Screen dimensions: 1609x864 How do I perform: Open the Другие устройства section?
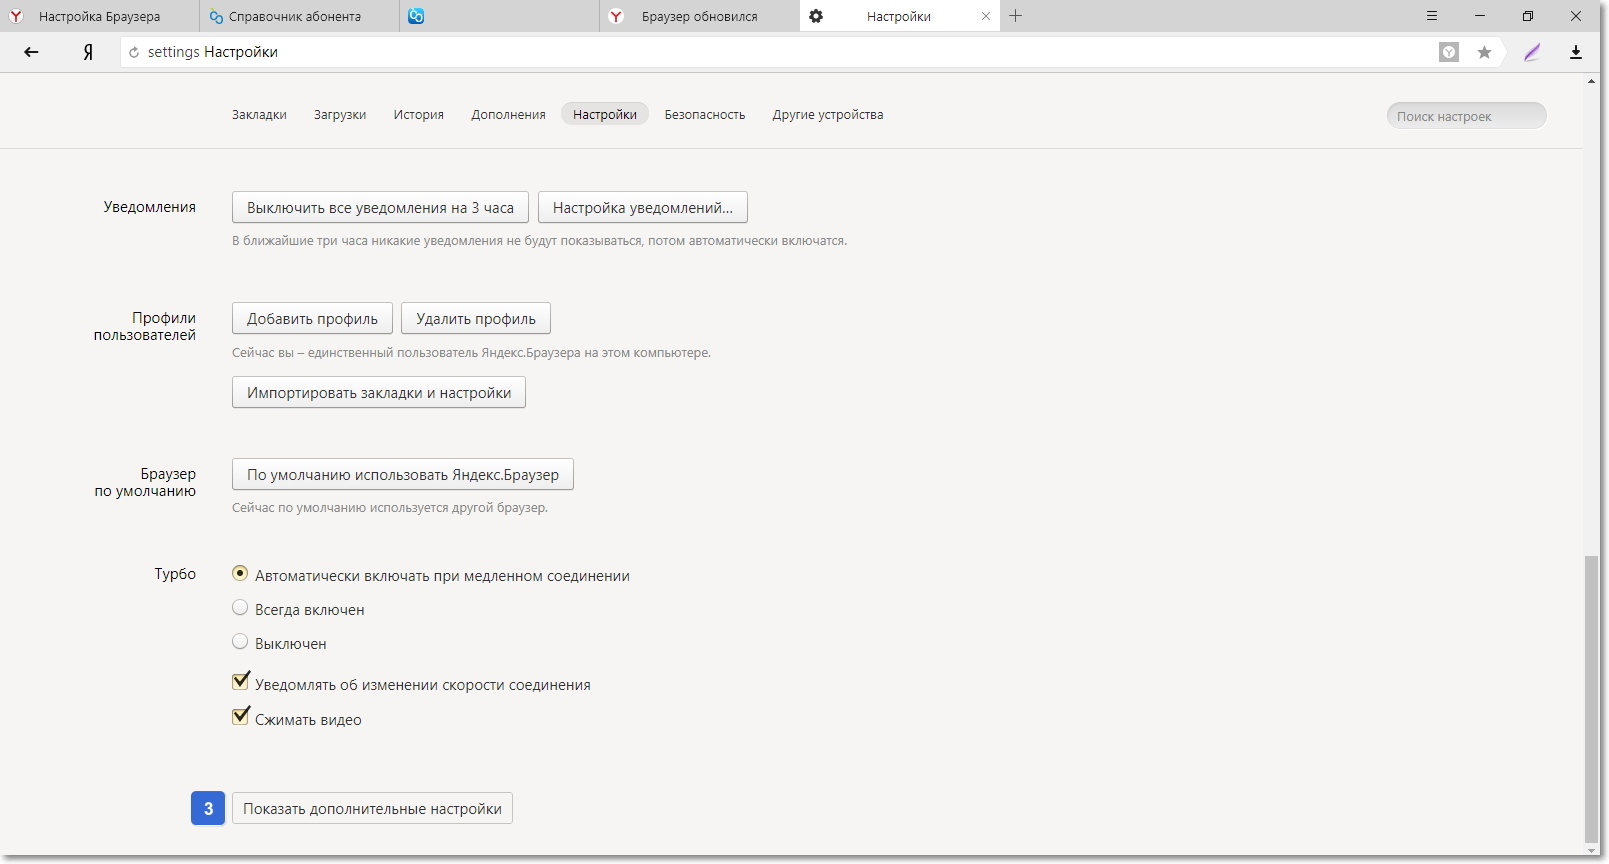coord(828,115)
